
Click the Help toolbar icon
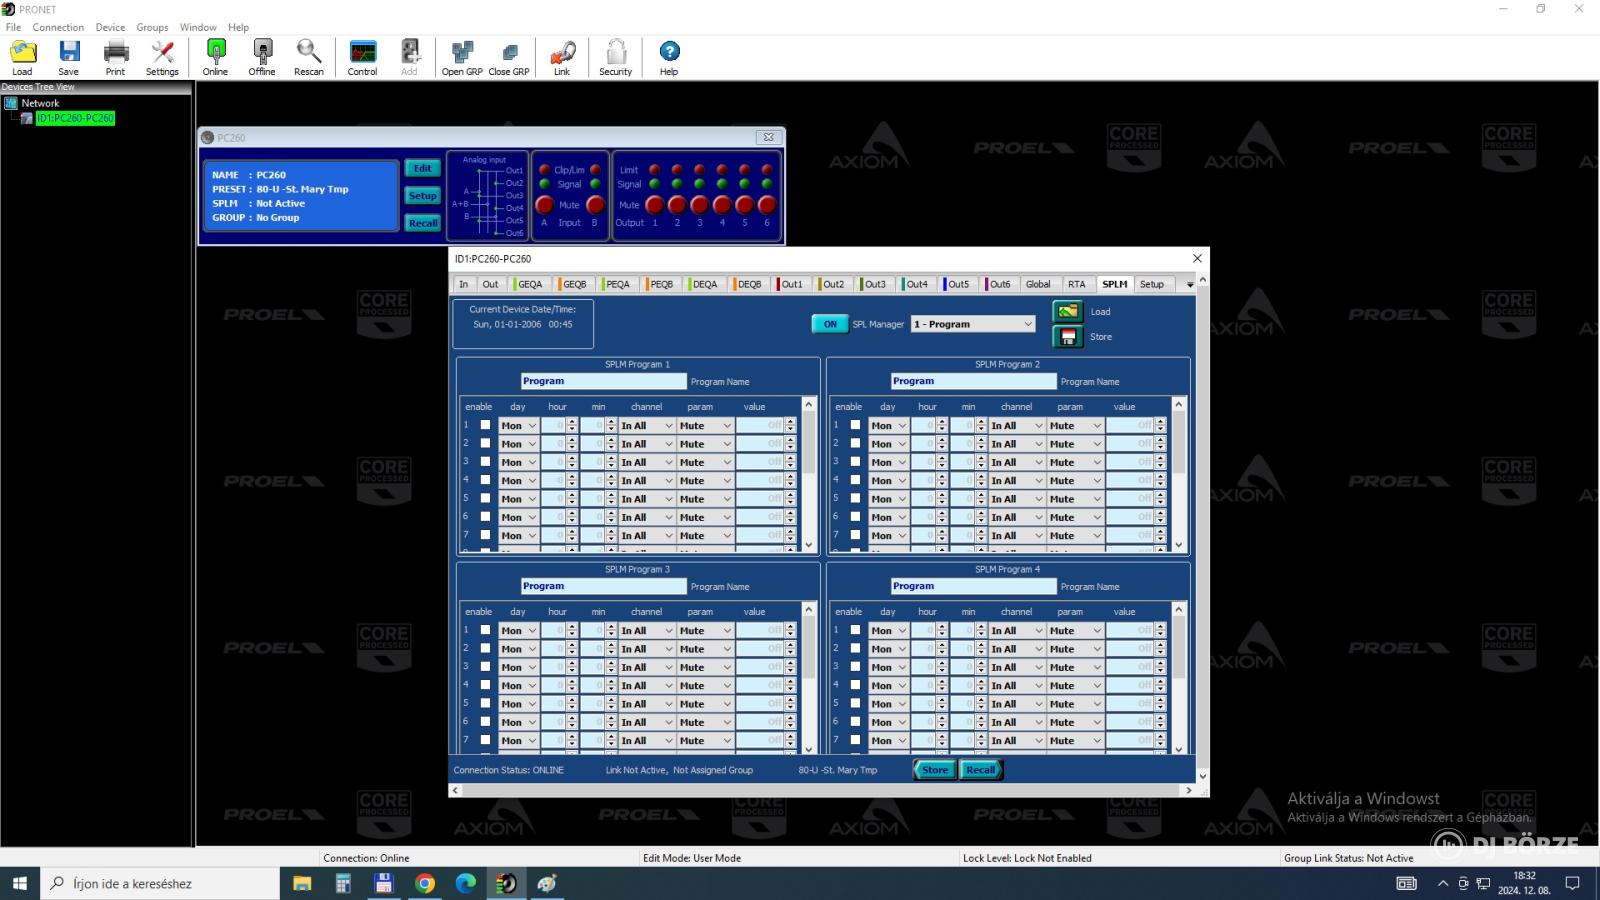tap(669, 57)
